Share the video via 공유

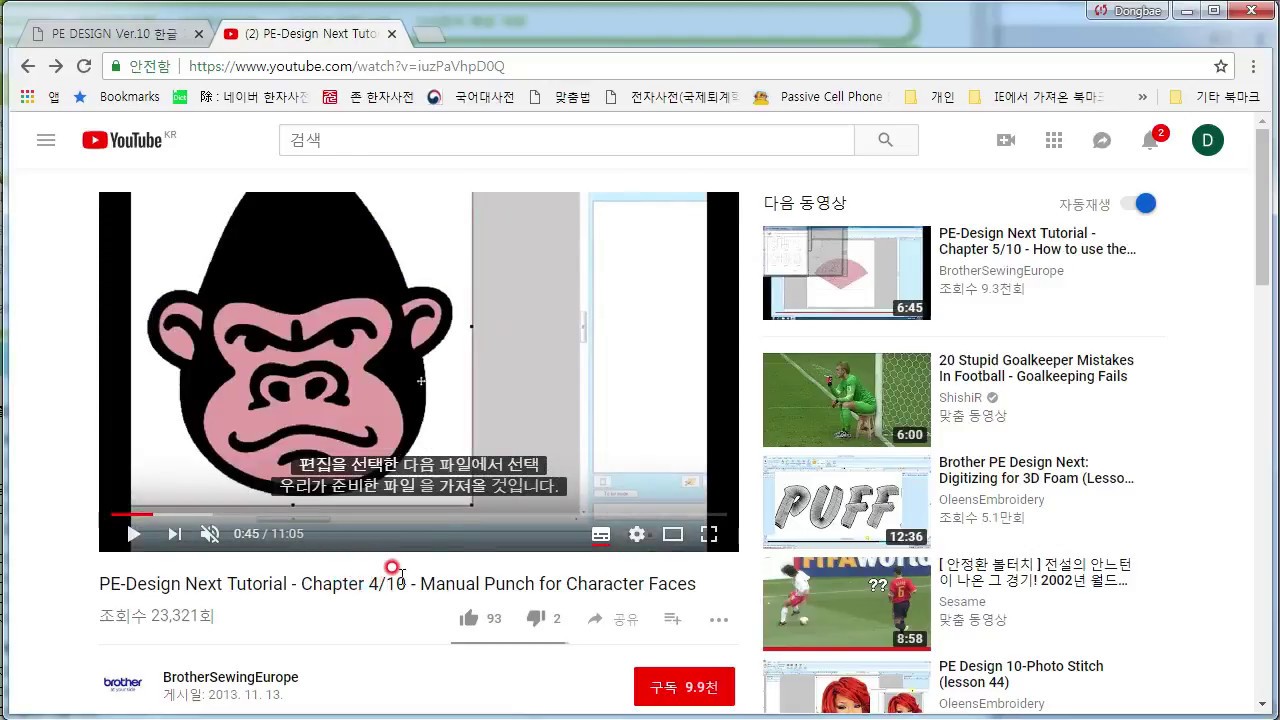[612, 619]
